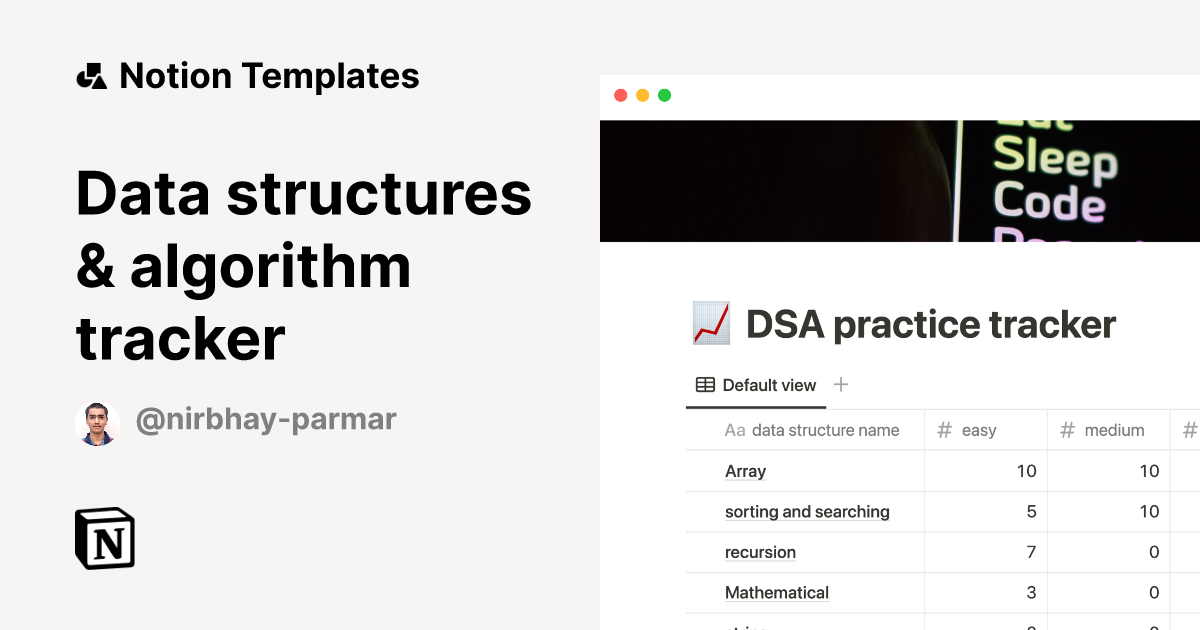This screenshot has width=1200, height=630.
Task: Open the recursion page
Action: point(760,552)
